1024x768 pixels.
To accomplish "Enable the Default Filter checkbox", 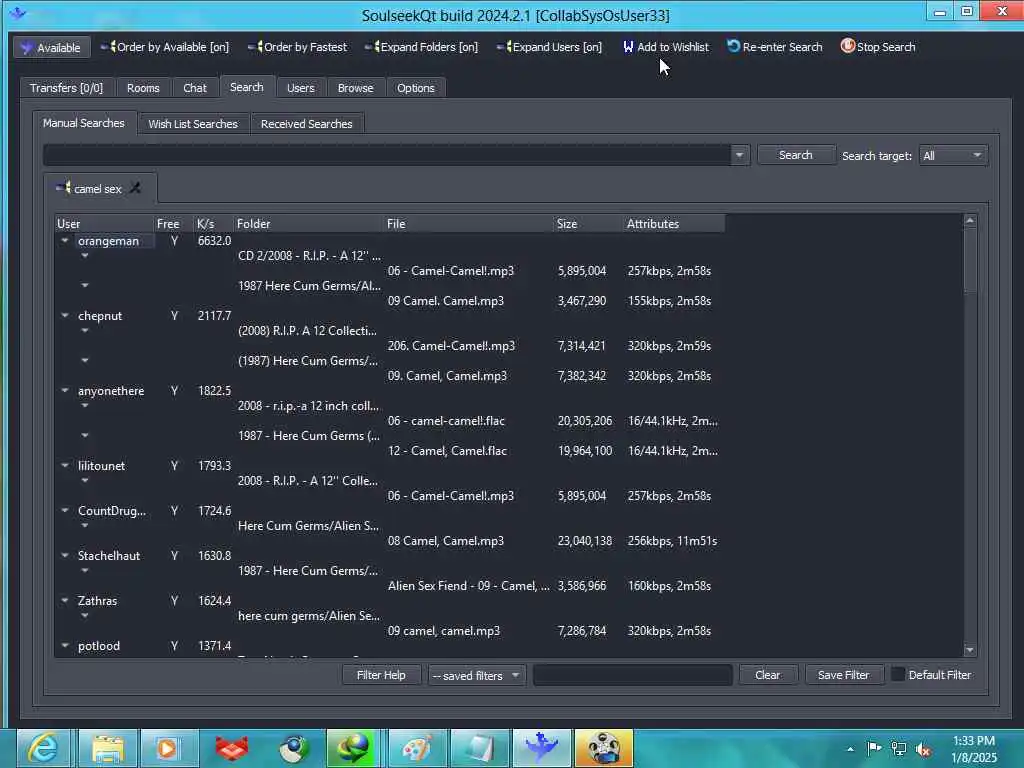I will [898, 675].
